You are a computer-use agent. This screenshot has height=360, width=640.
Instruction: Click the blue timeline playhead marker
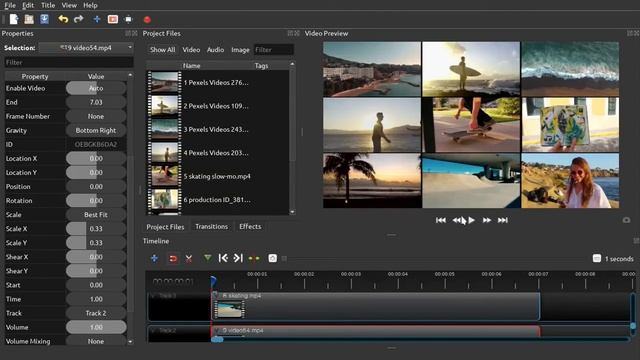(213, 281)
